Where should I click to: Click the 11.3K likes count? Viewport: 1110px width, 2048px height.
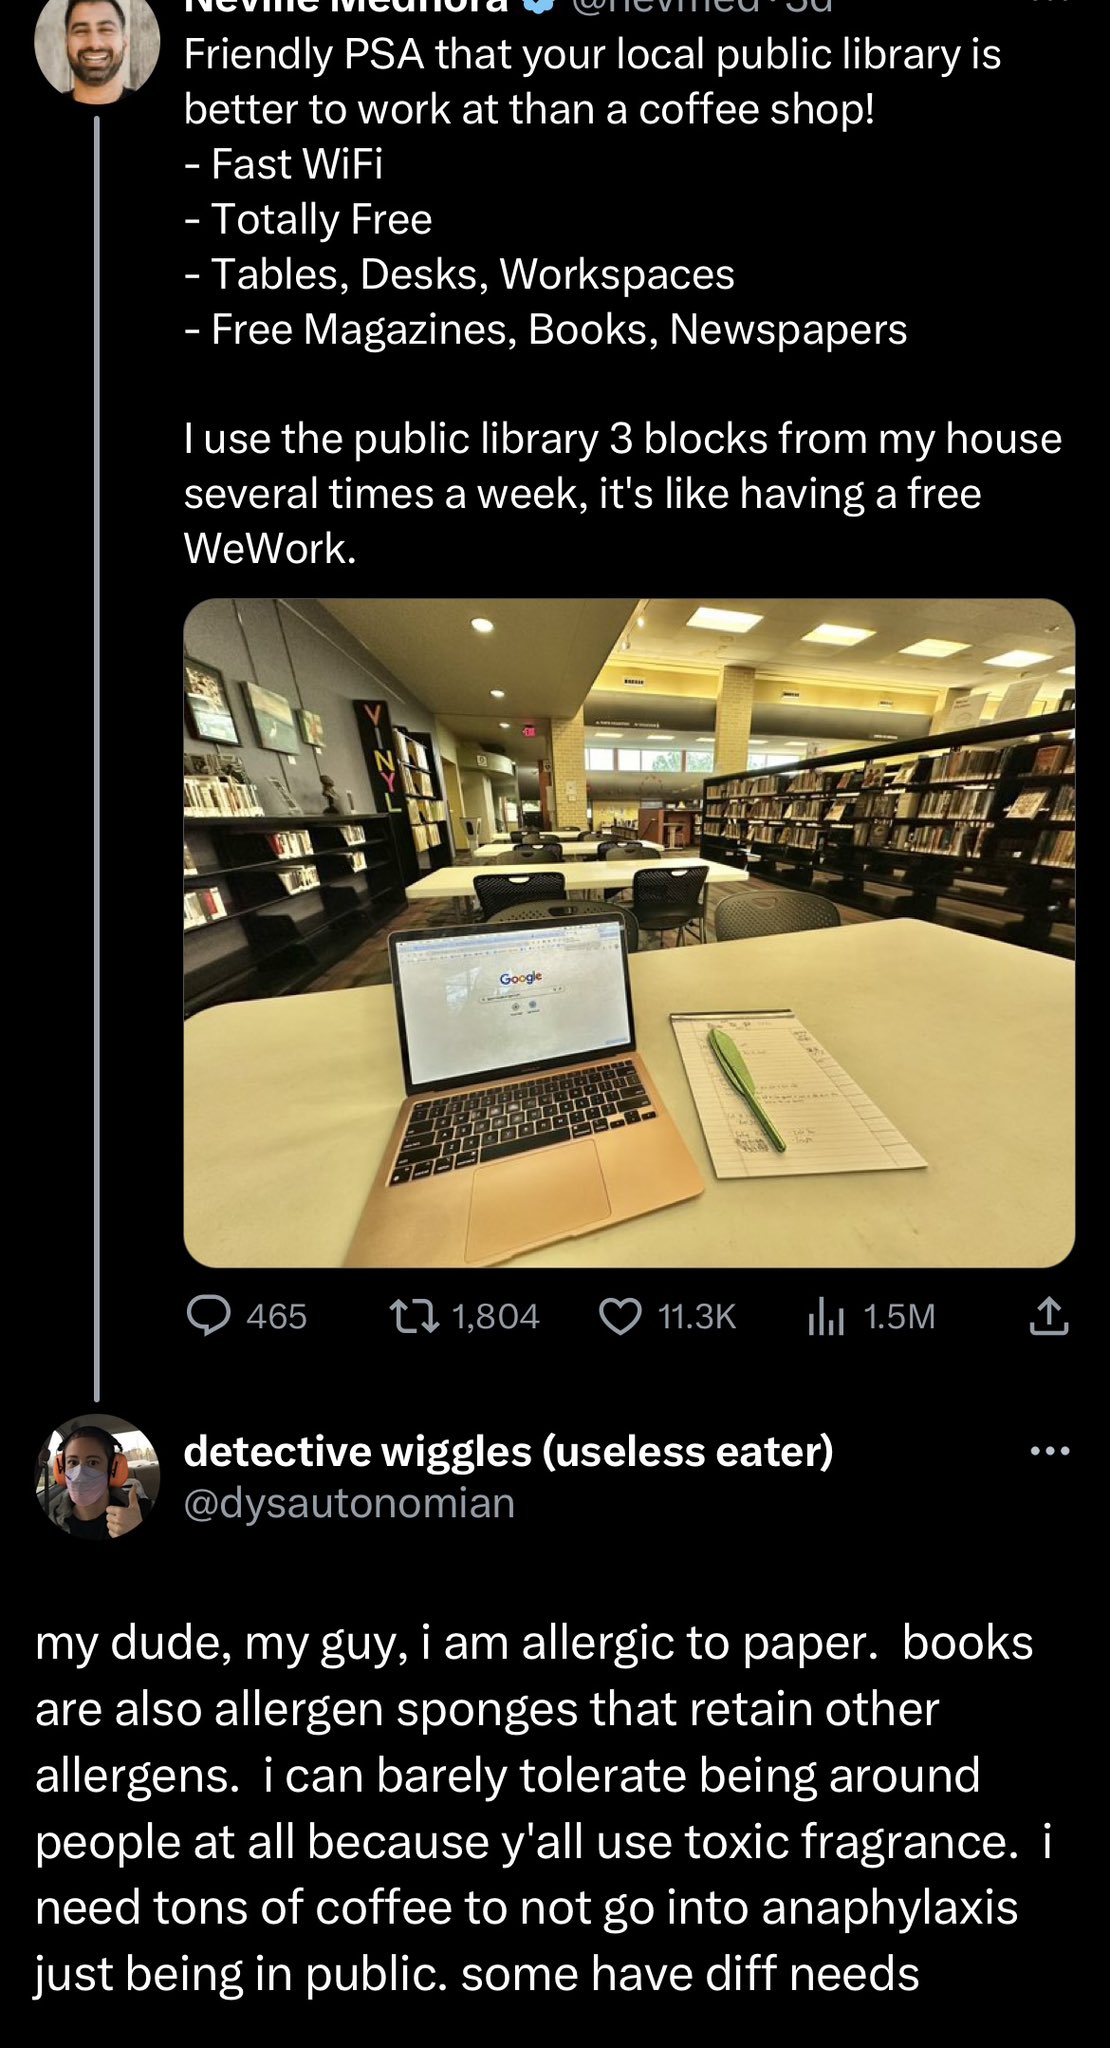[x=697, y=1316]
